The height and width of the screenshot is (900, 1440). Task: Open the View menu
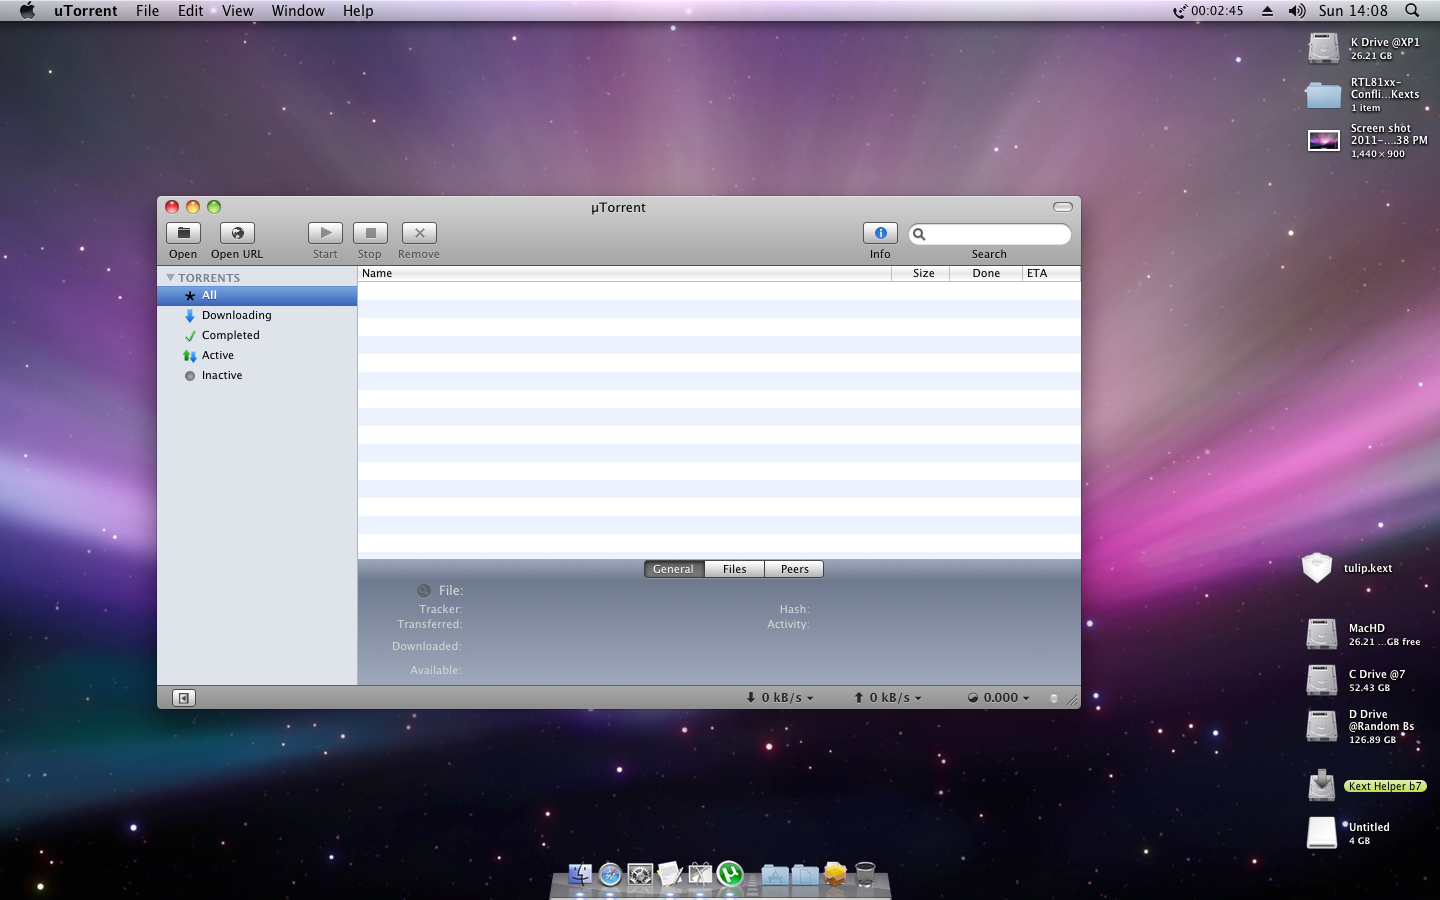(x=237, y=11)
